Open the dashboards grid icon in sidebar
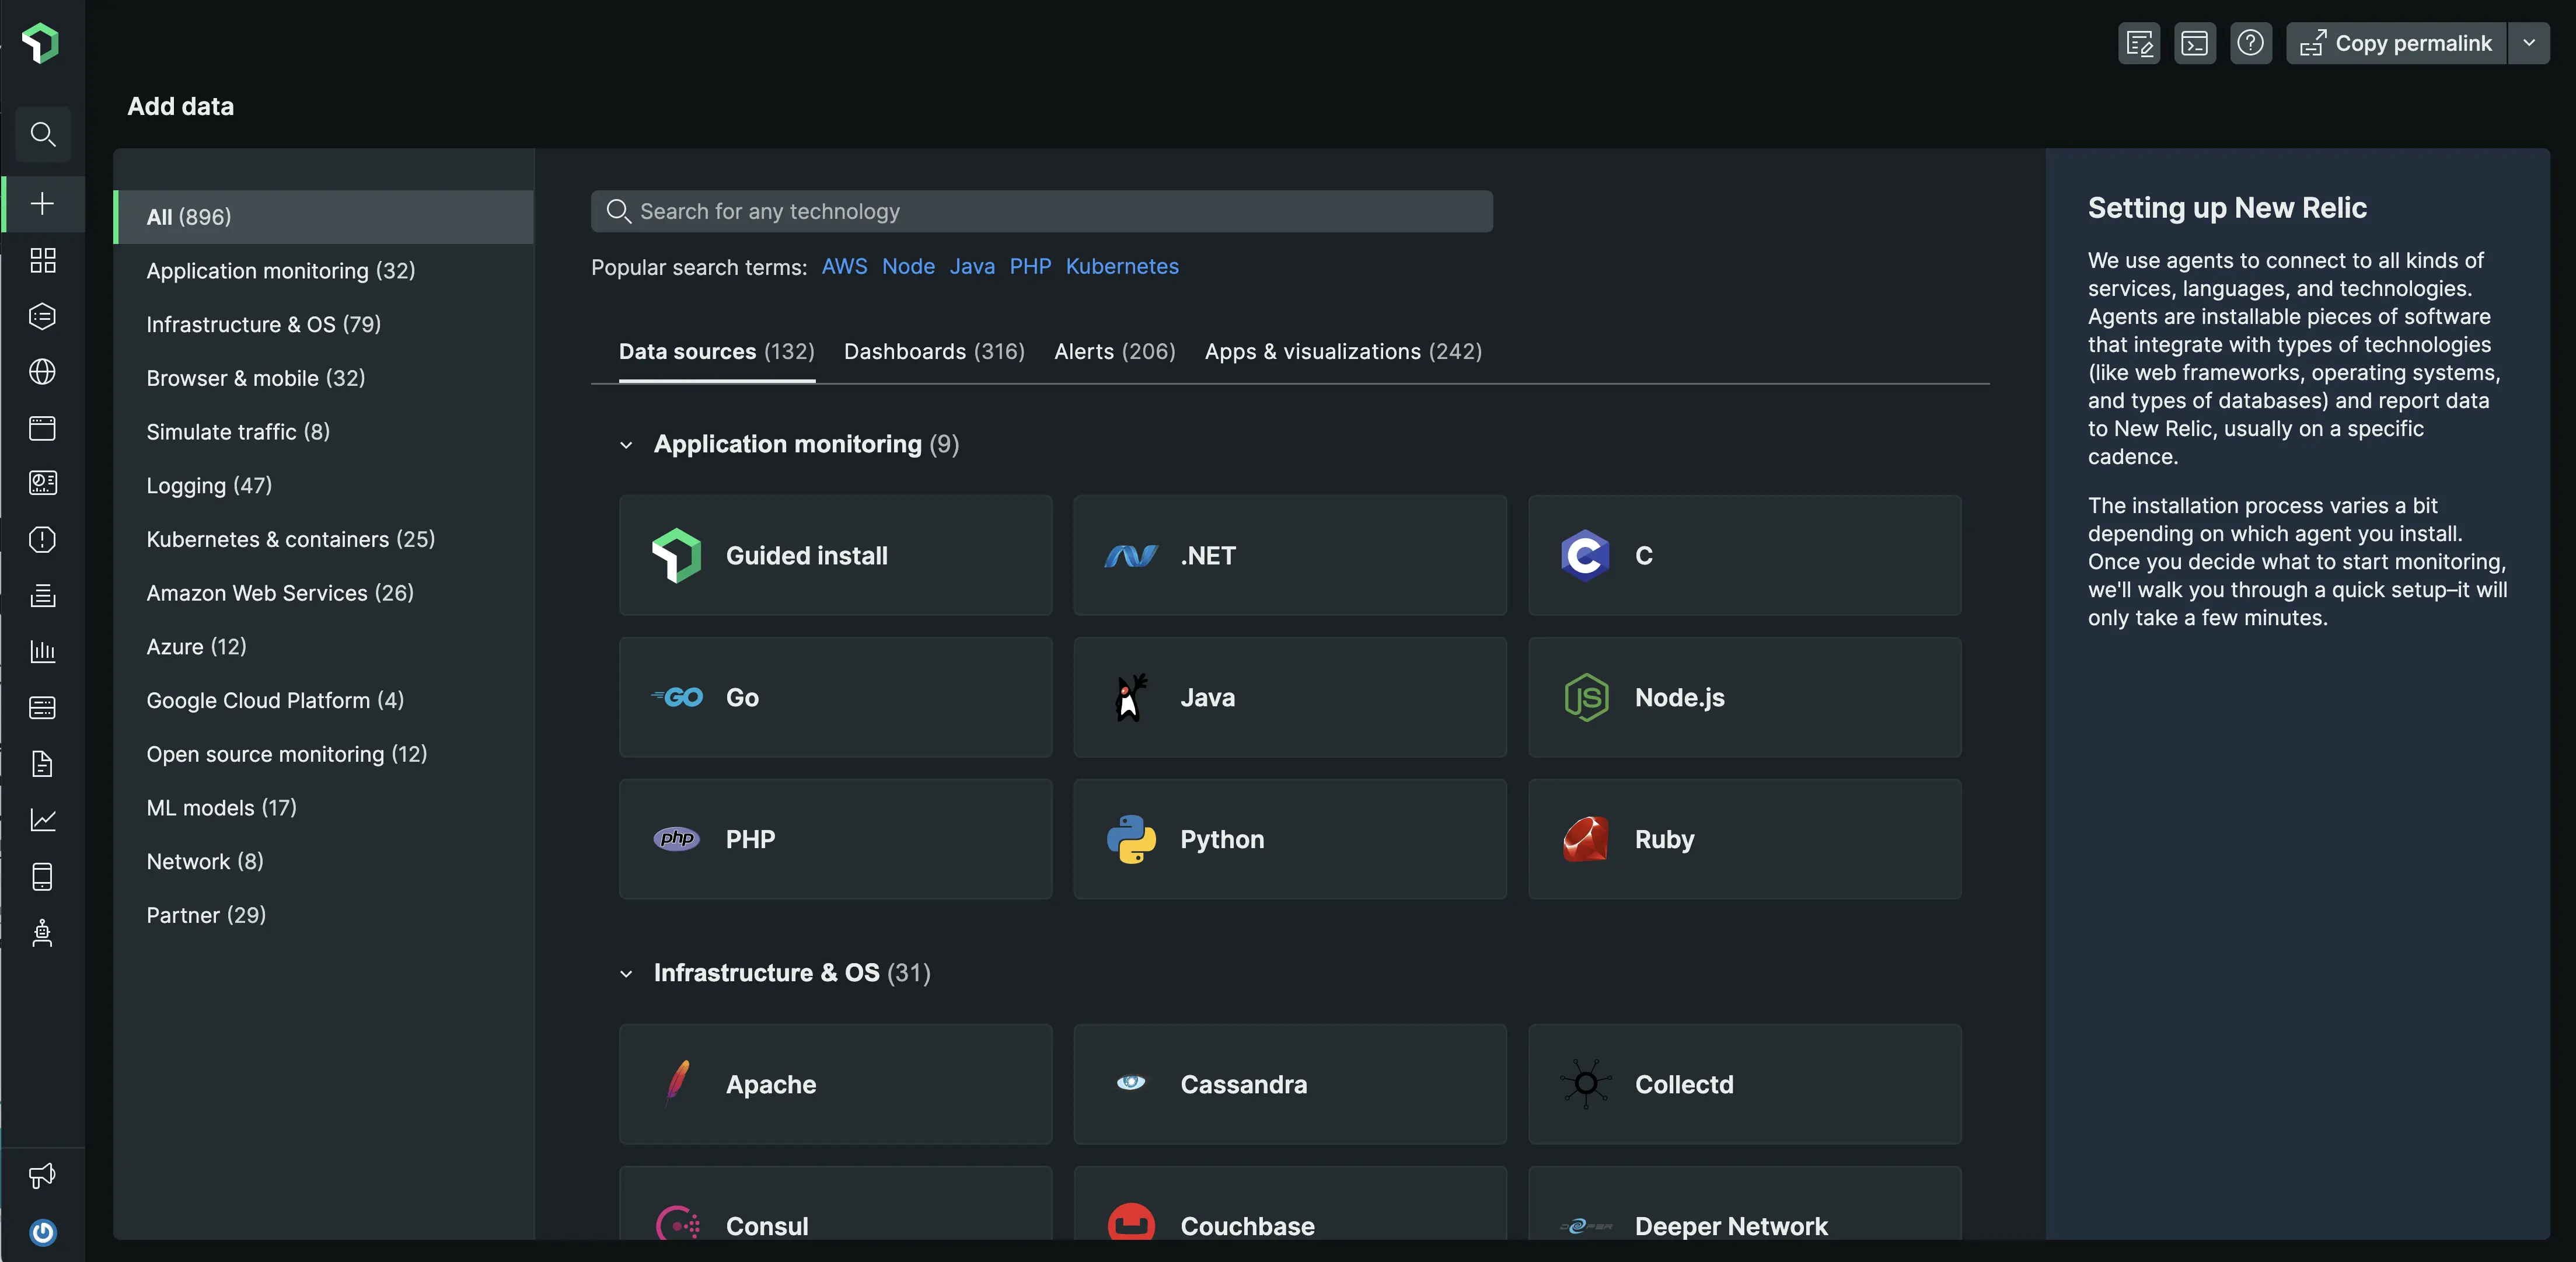 click(42, 261)
